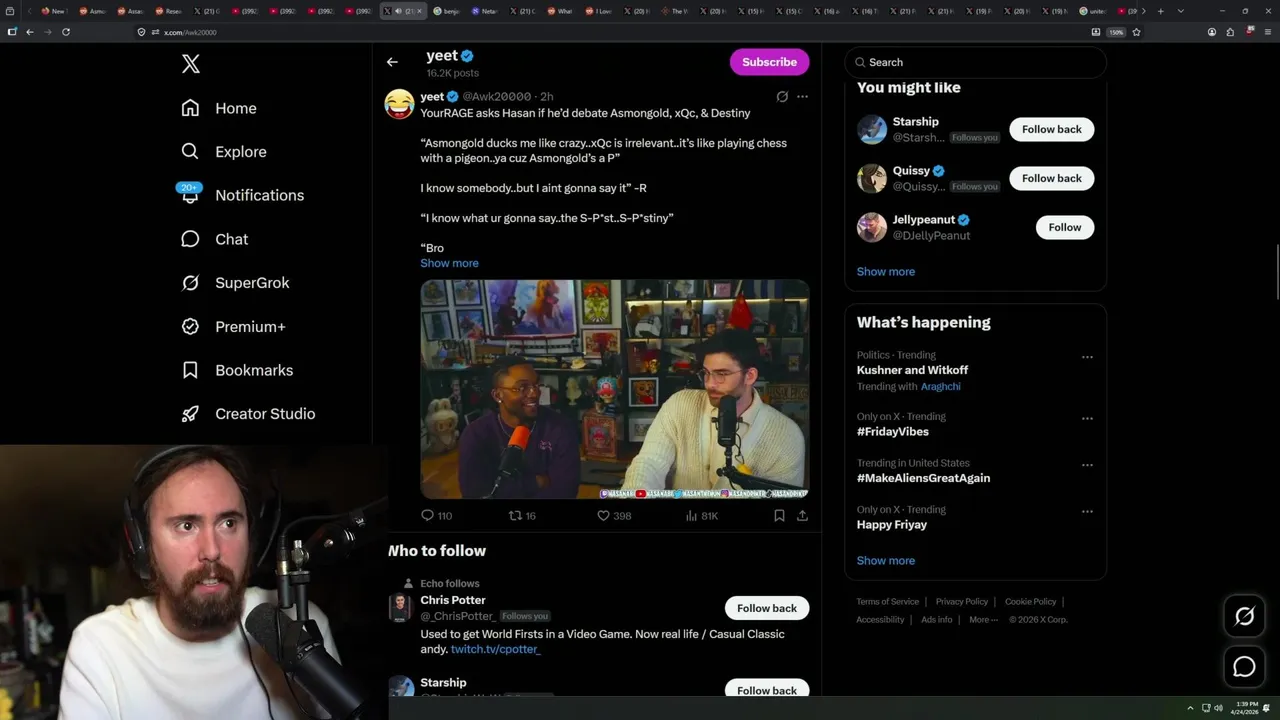Open the browser application menu
The width and height of the screenshot is (1280, 720).
[1267, 32]
